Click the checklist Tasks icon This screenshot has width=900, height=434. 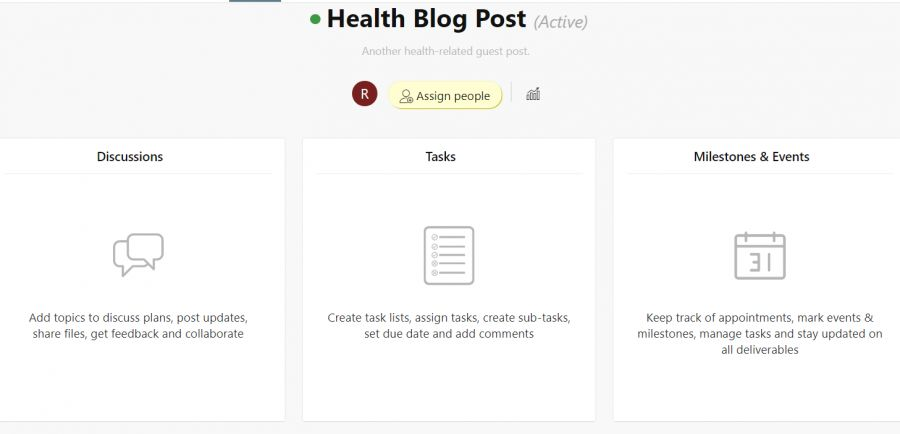coord(449,255)
